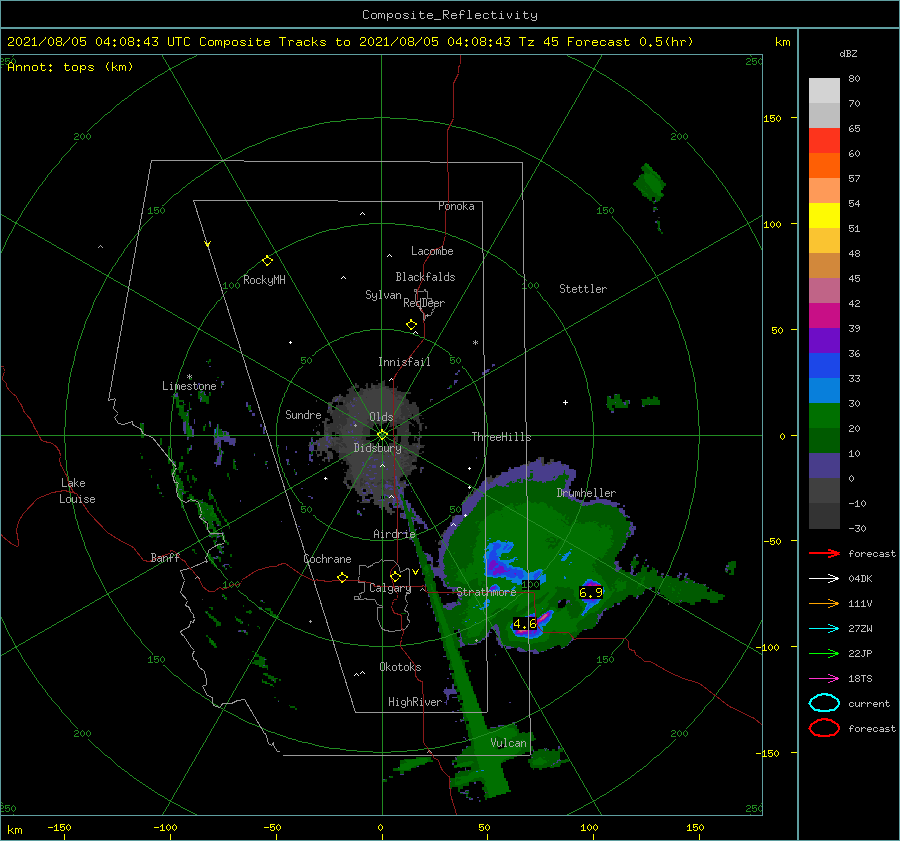Click the yellow radar site marker at Olds
The width and height of the screenshot is (900, 841).
click(382, 435)
